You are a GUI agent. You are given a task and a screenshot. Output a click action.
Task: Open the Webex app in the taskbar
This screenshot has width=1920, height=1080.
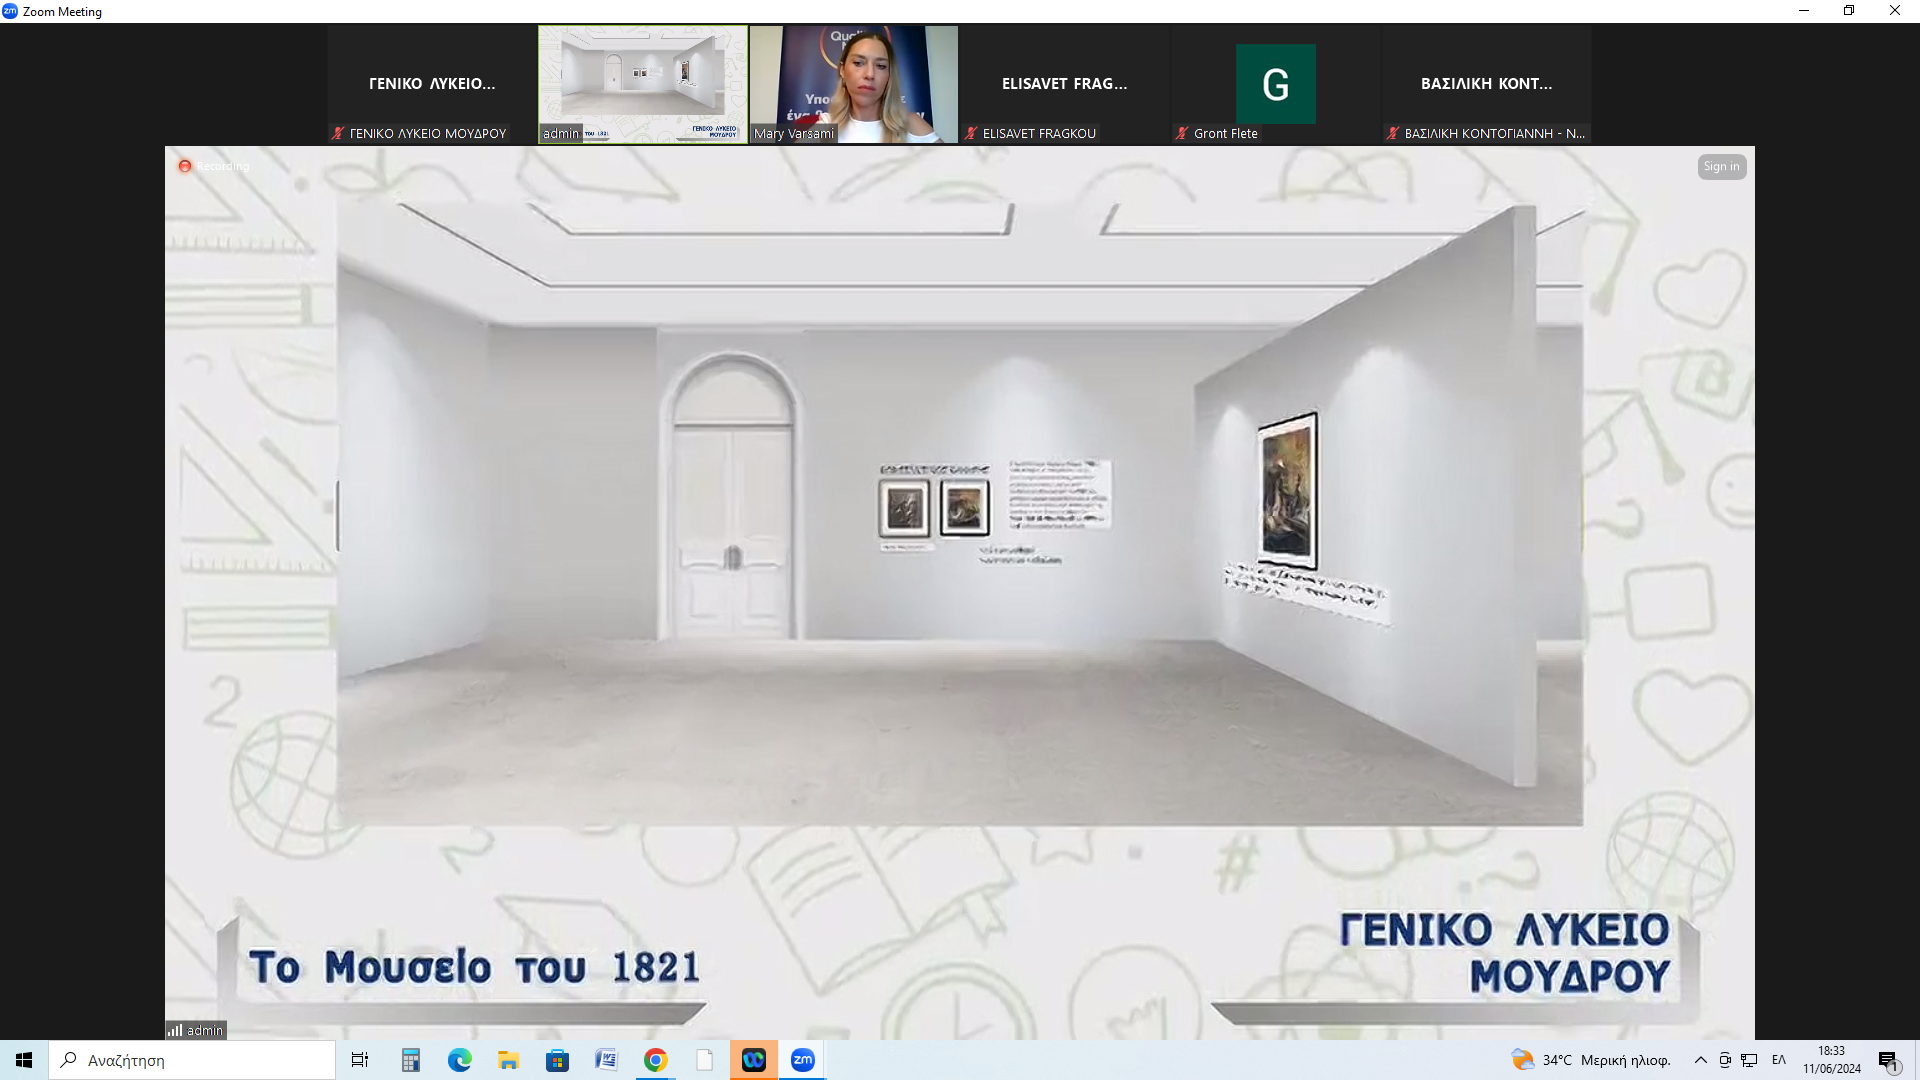[x=753, y=1060]
